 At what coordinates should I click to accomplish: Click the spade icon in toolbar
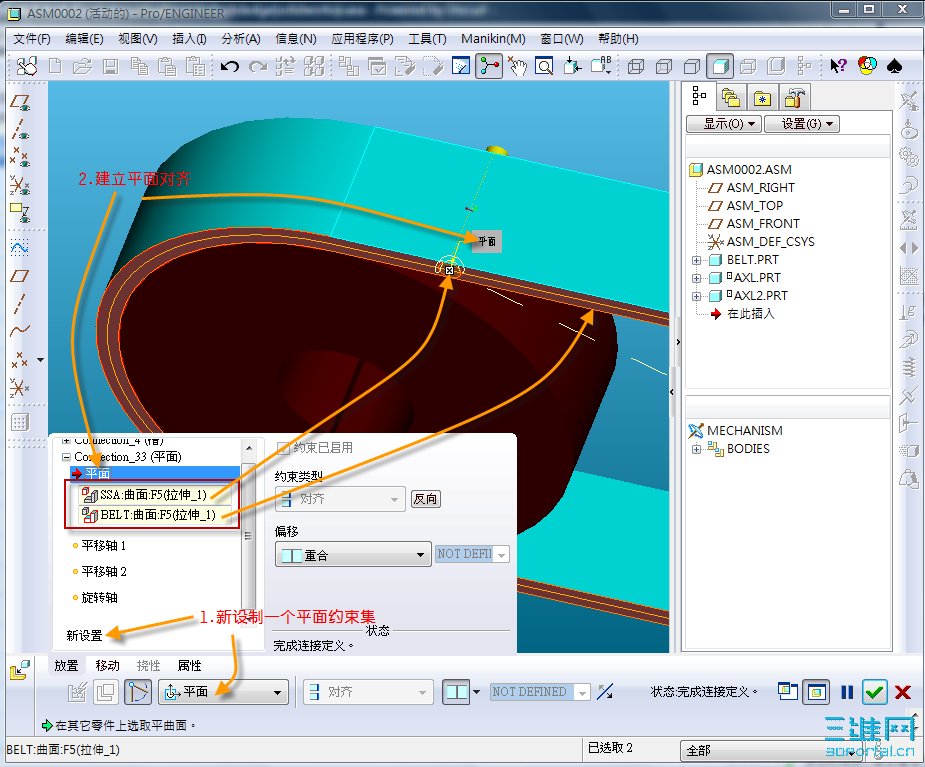click(x=895, y=66)
